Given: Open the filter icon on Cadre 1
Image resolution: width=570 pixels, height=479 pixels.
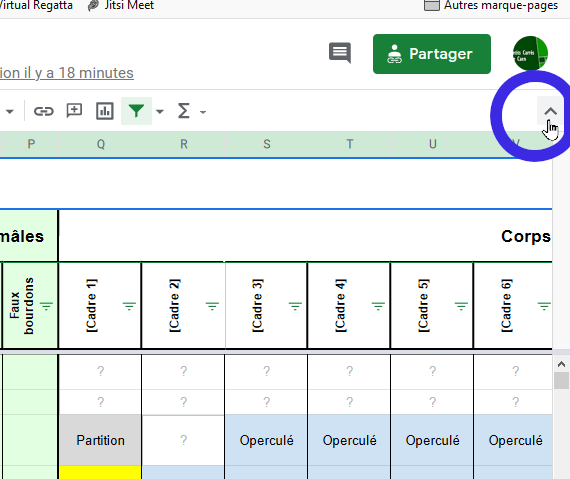Looking at the screenshot, I should 129,306.
